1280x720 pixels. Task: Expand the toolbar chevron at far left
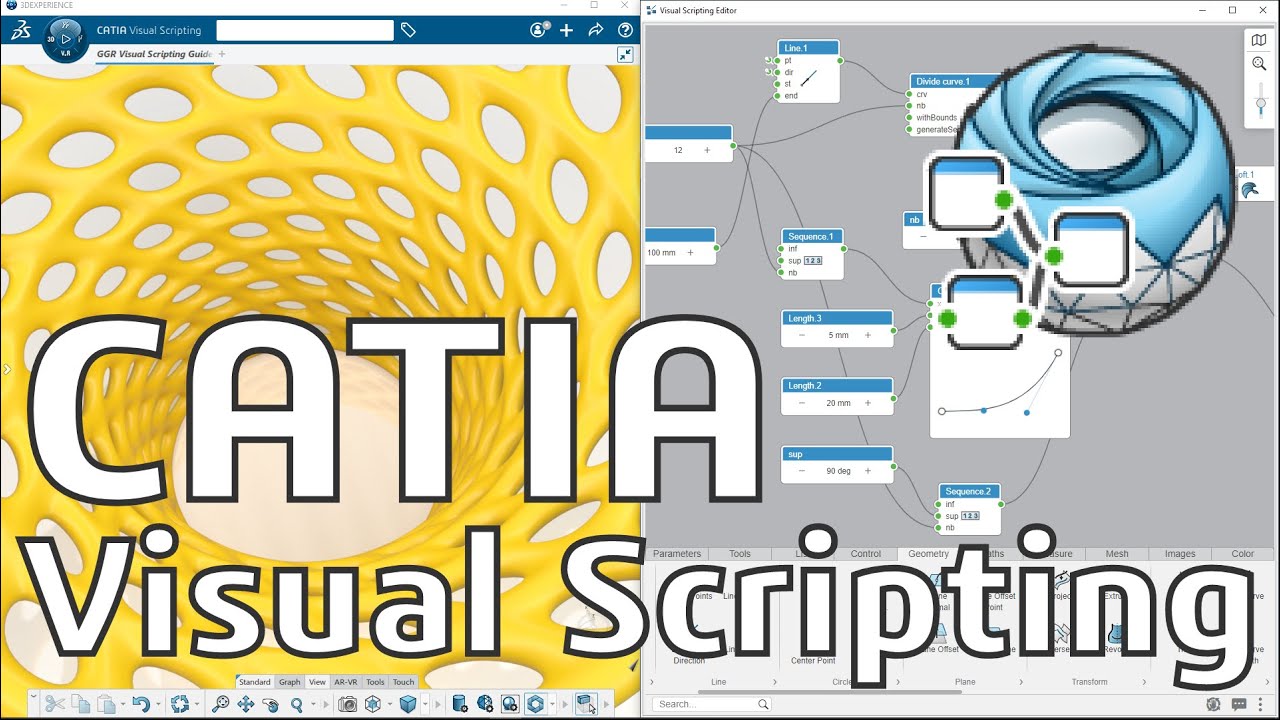point(33,696)
